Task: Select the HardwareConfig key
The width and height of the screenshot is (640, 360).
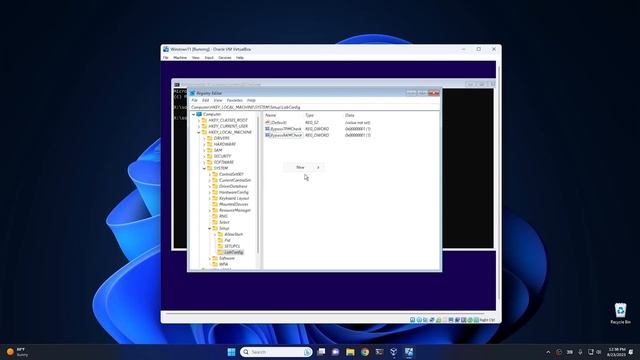Action: [x=233, y=192]
